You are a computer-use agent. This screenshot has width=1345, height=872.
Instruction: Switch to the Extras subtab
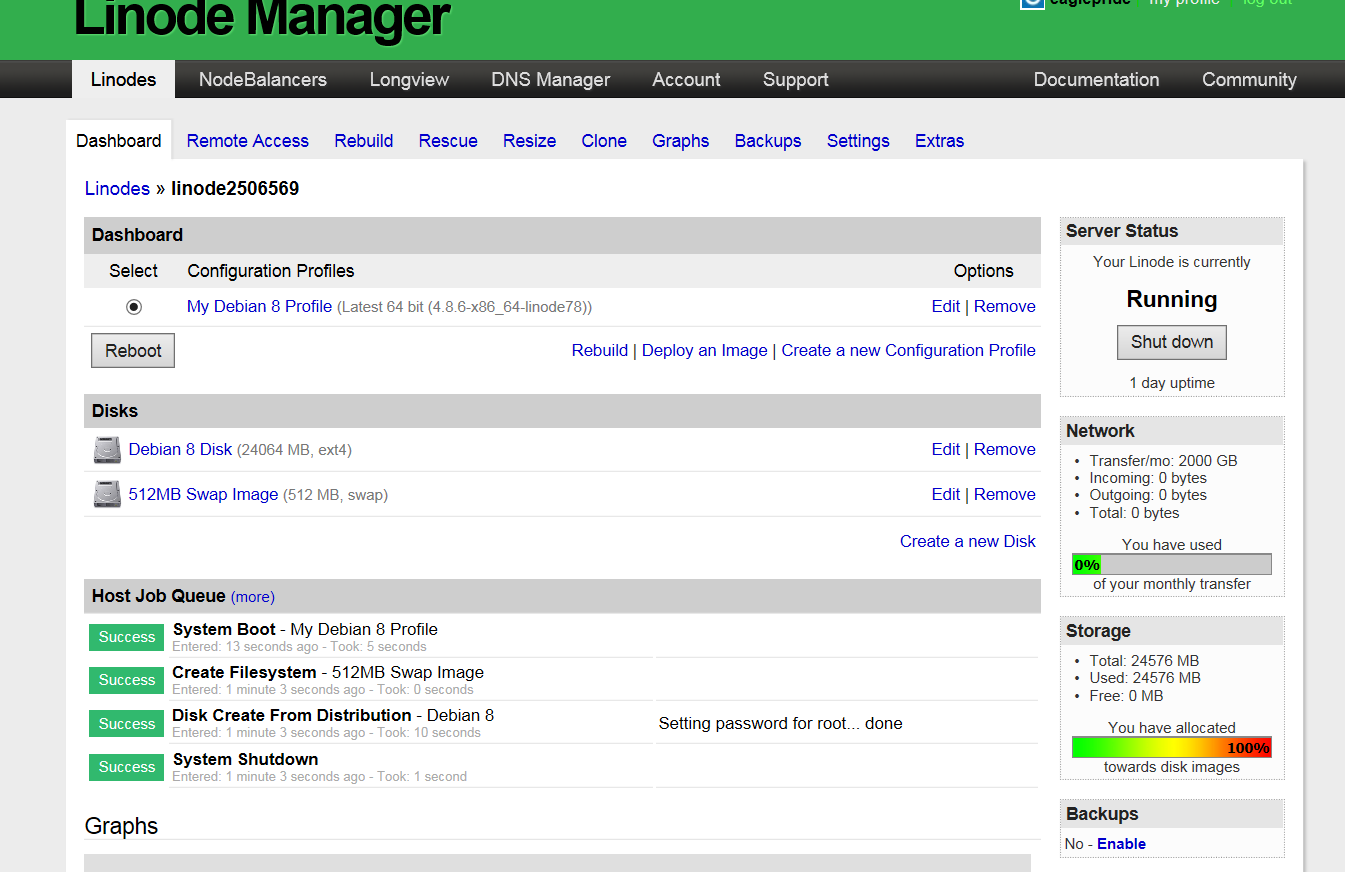pos(939,141)
